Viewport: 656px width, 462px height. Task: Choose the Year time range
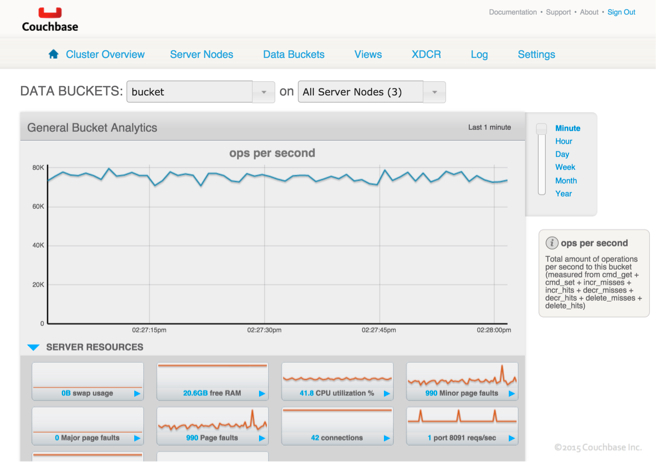click(x=564, y=193)
